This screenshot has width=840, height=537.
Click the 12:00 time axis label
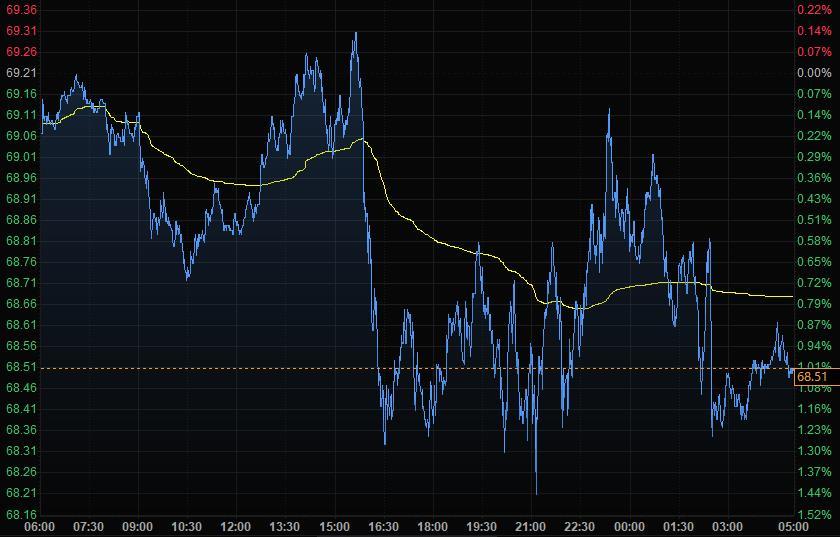click(235, 527)
